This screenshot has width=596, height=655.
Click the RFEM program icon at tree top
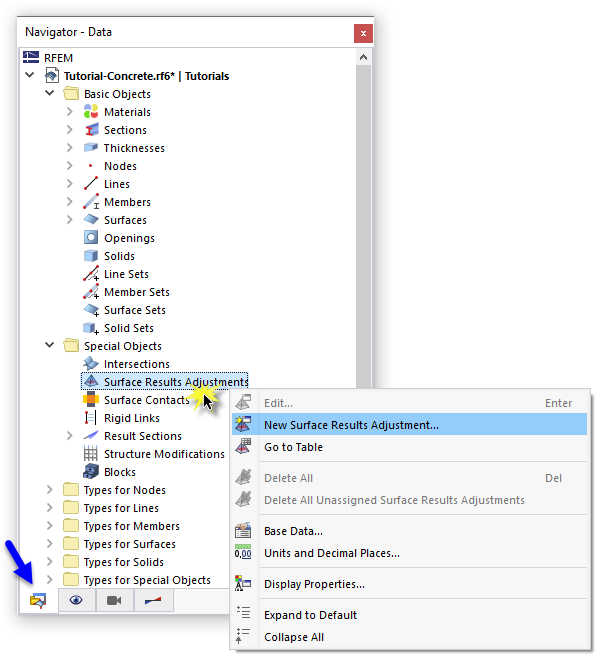[x=31, y=57]
